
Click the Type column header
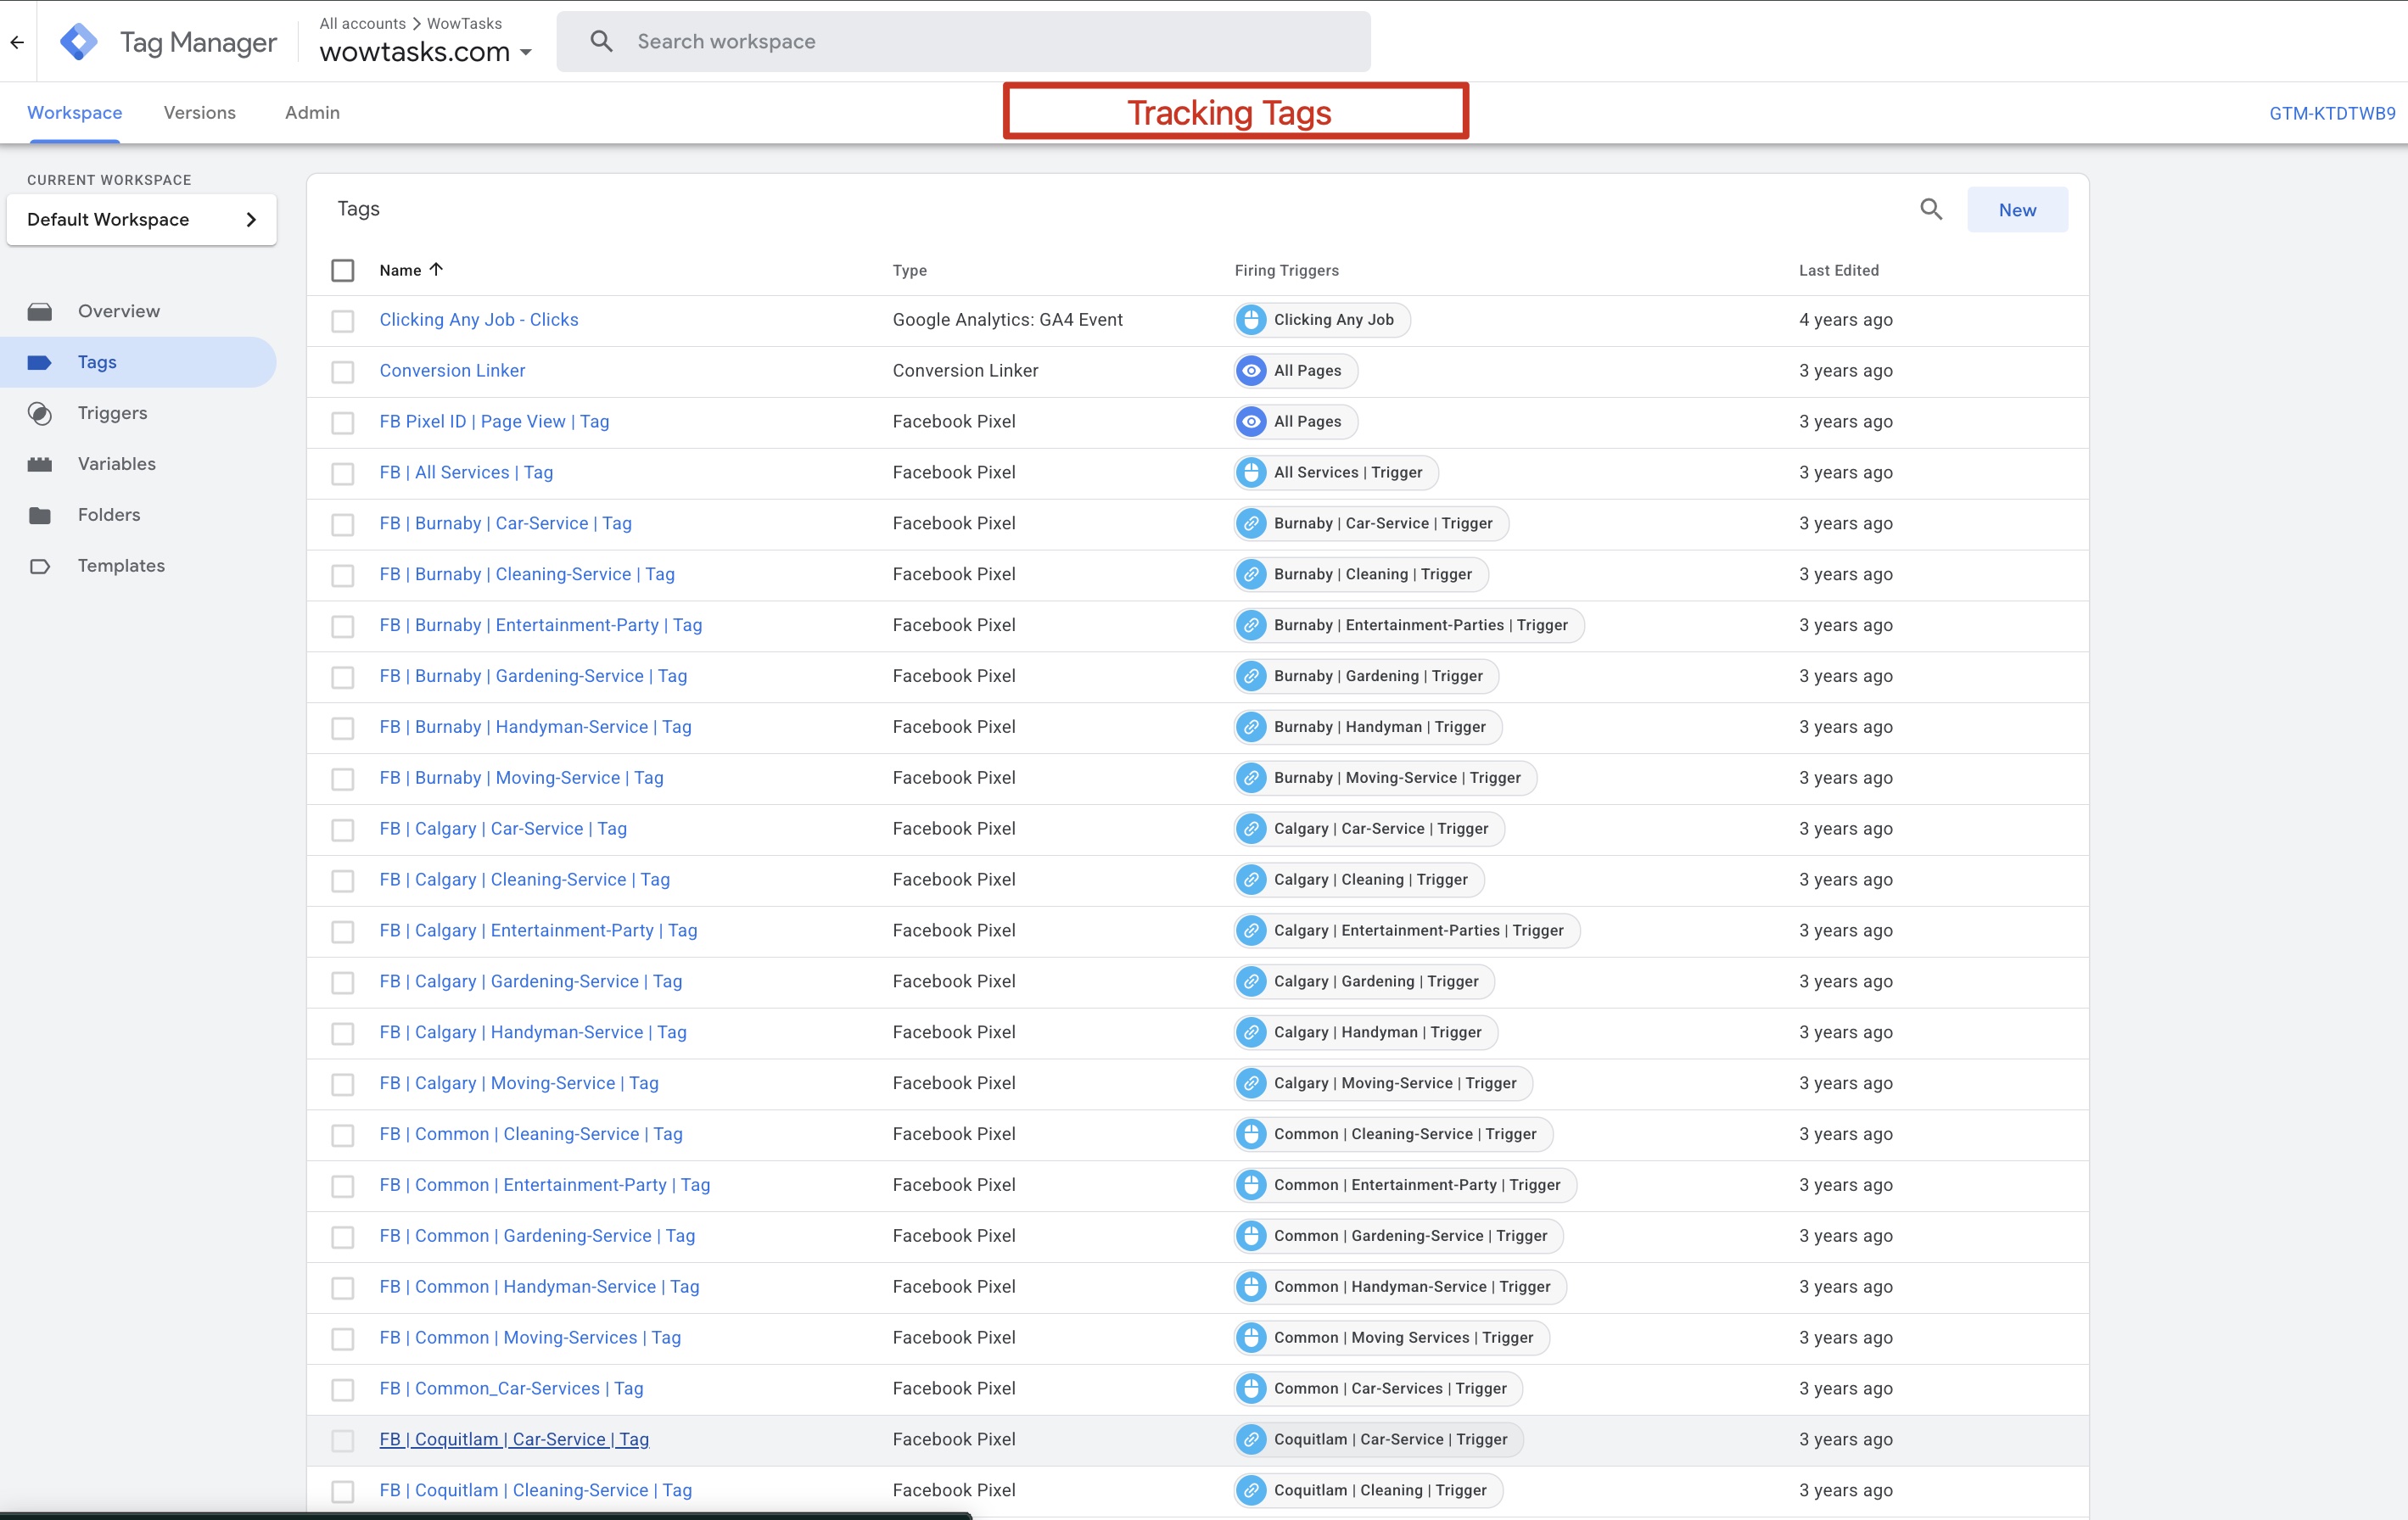tap(909, 270)
